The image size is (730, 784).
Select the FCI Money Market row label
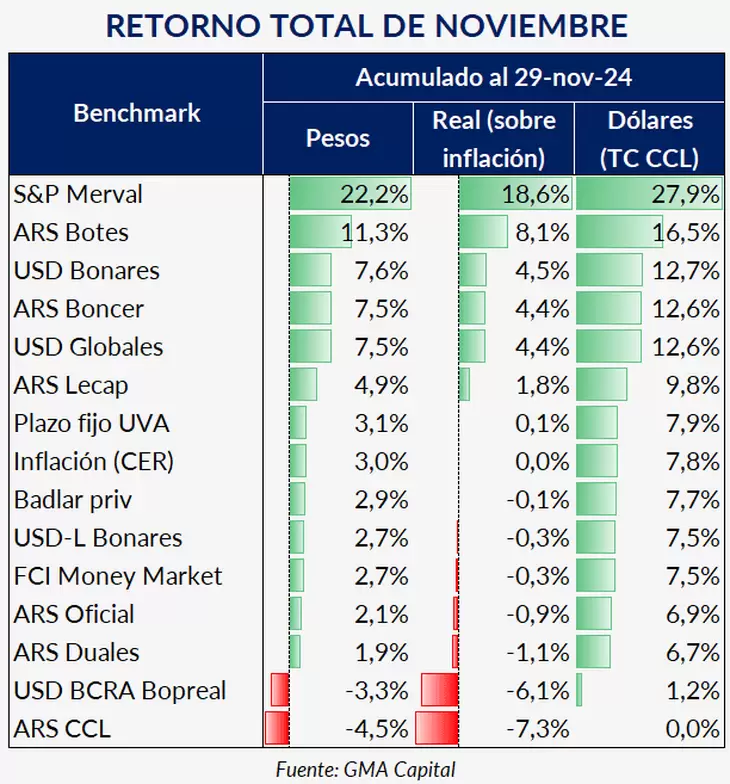(118, 576)
